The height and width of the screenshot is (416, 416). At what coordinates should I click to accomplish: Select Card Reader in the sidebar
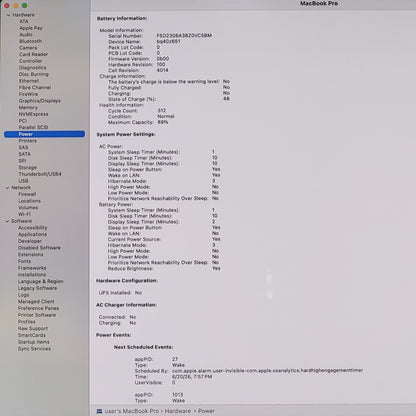[34, 54]
